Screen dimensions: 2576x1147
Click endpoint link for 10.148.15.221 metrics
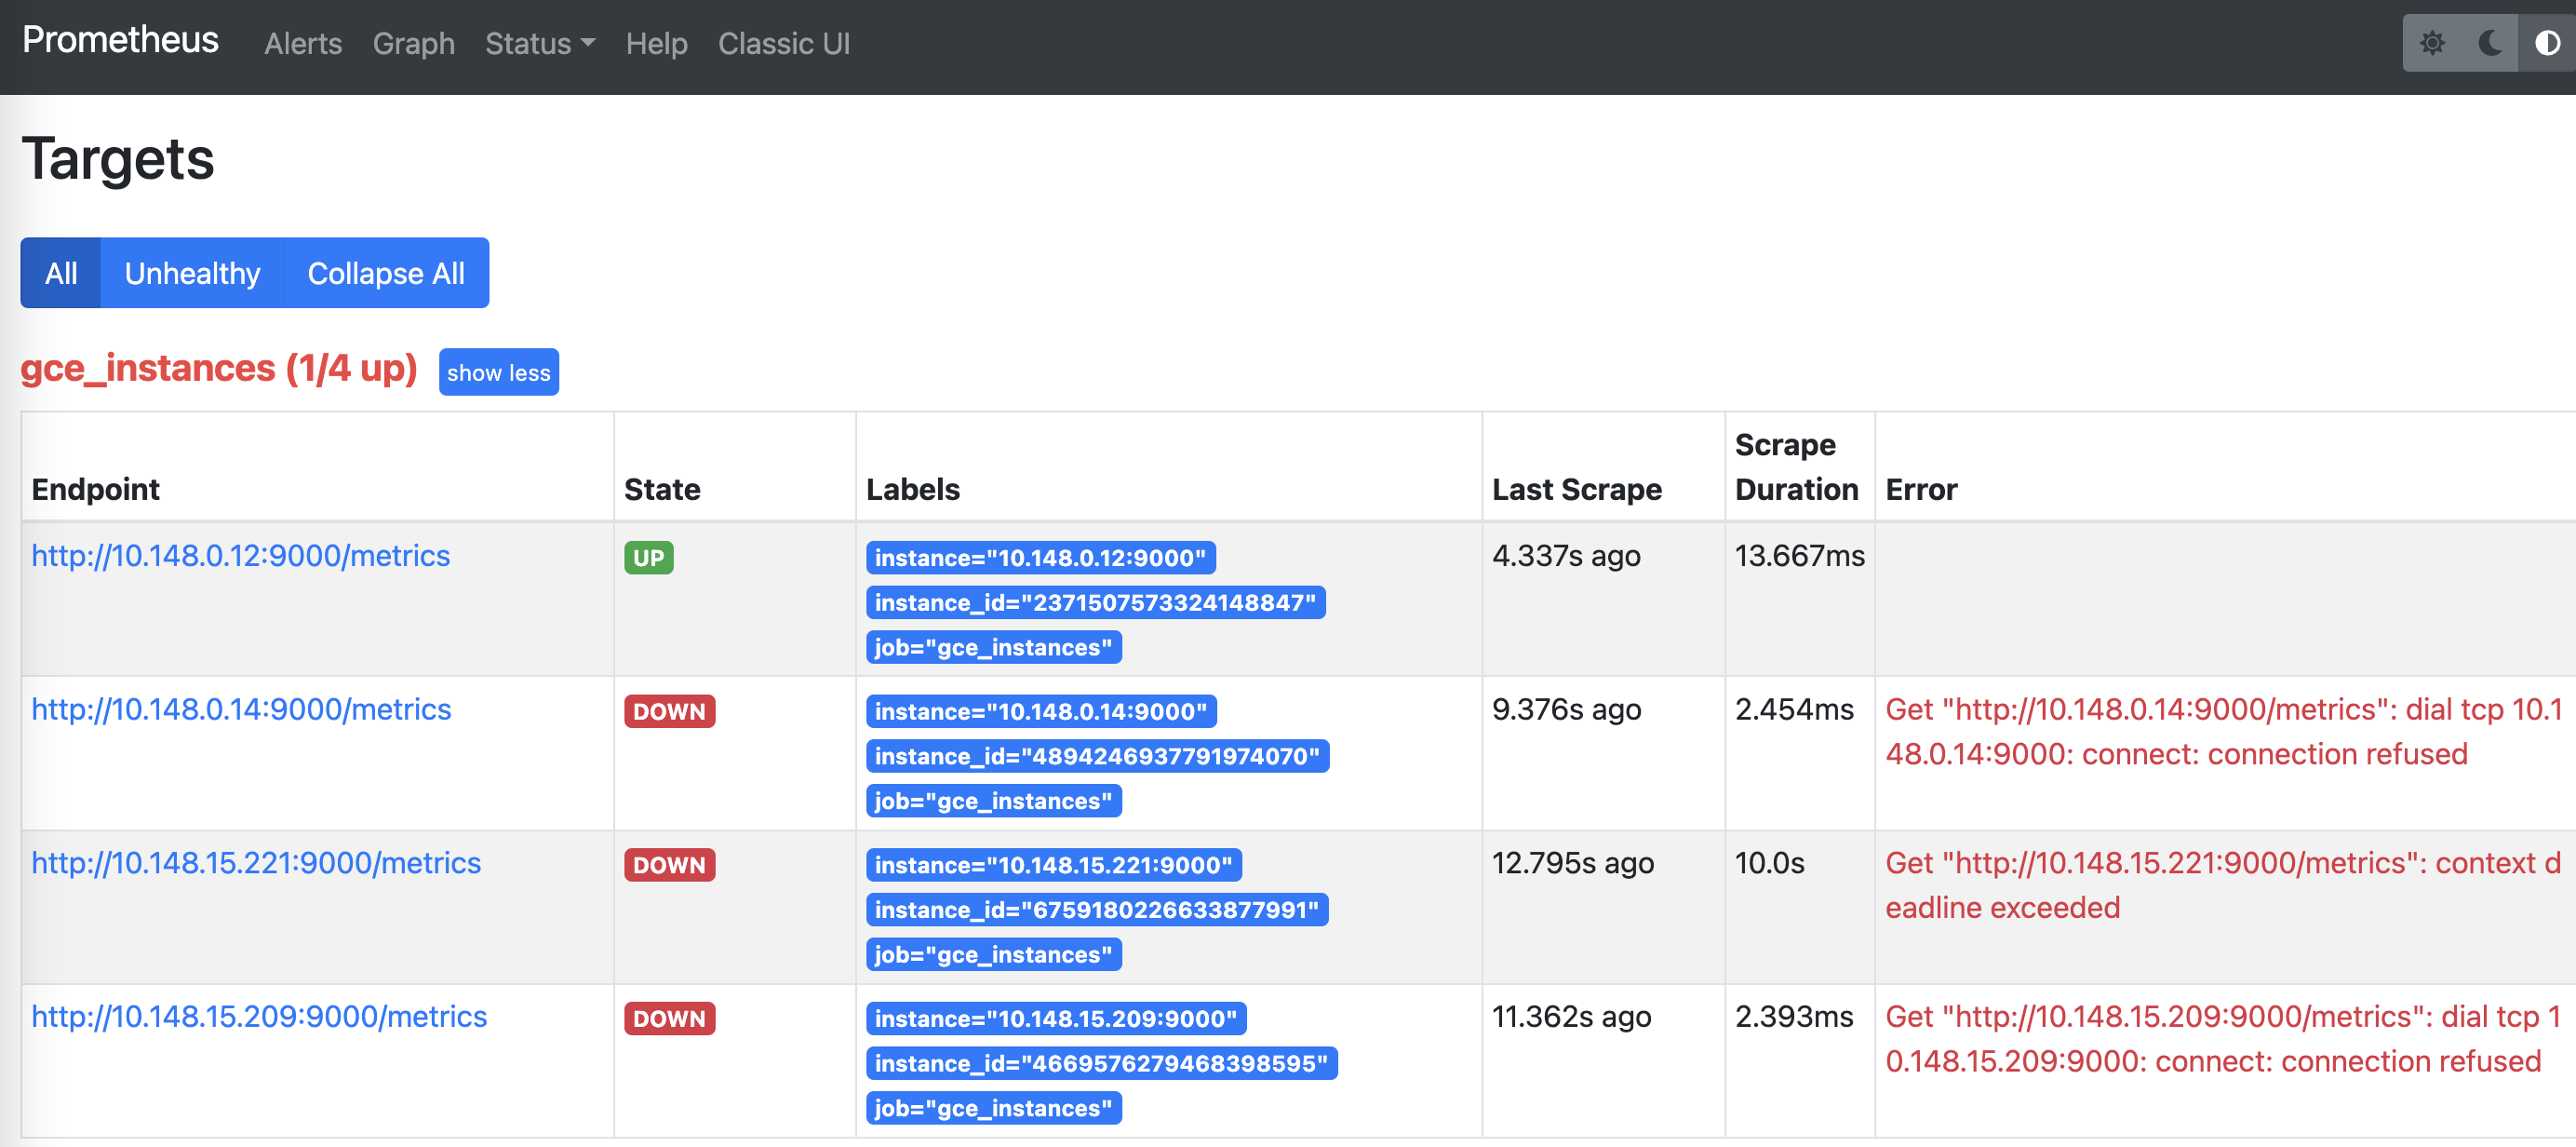[x=256, y=863]
